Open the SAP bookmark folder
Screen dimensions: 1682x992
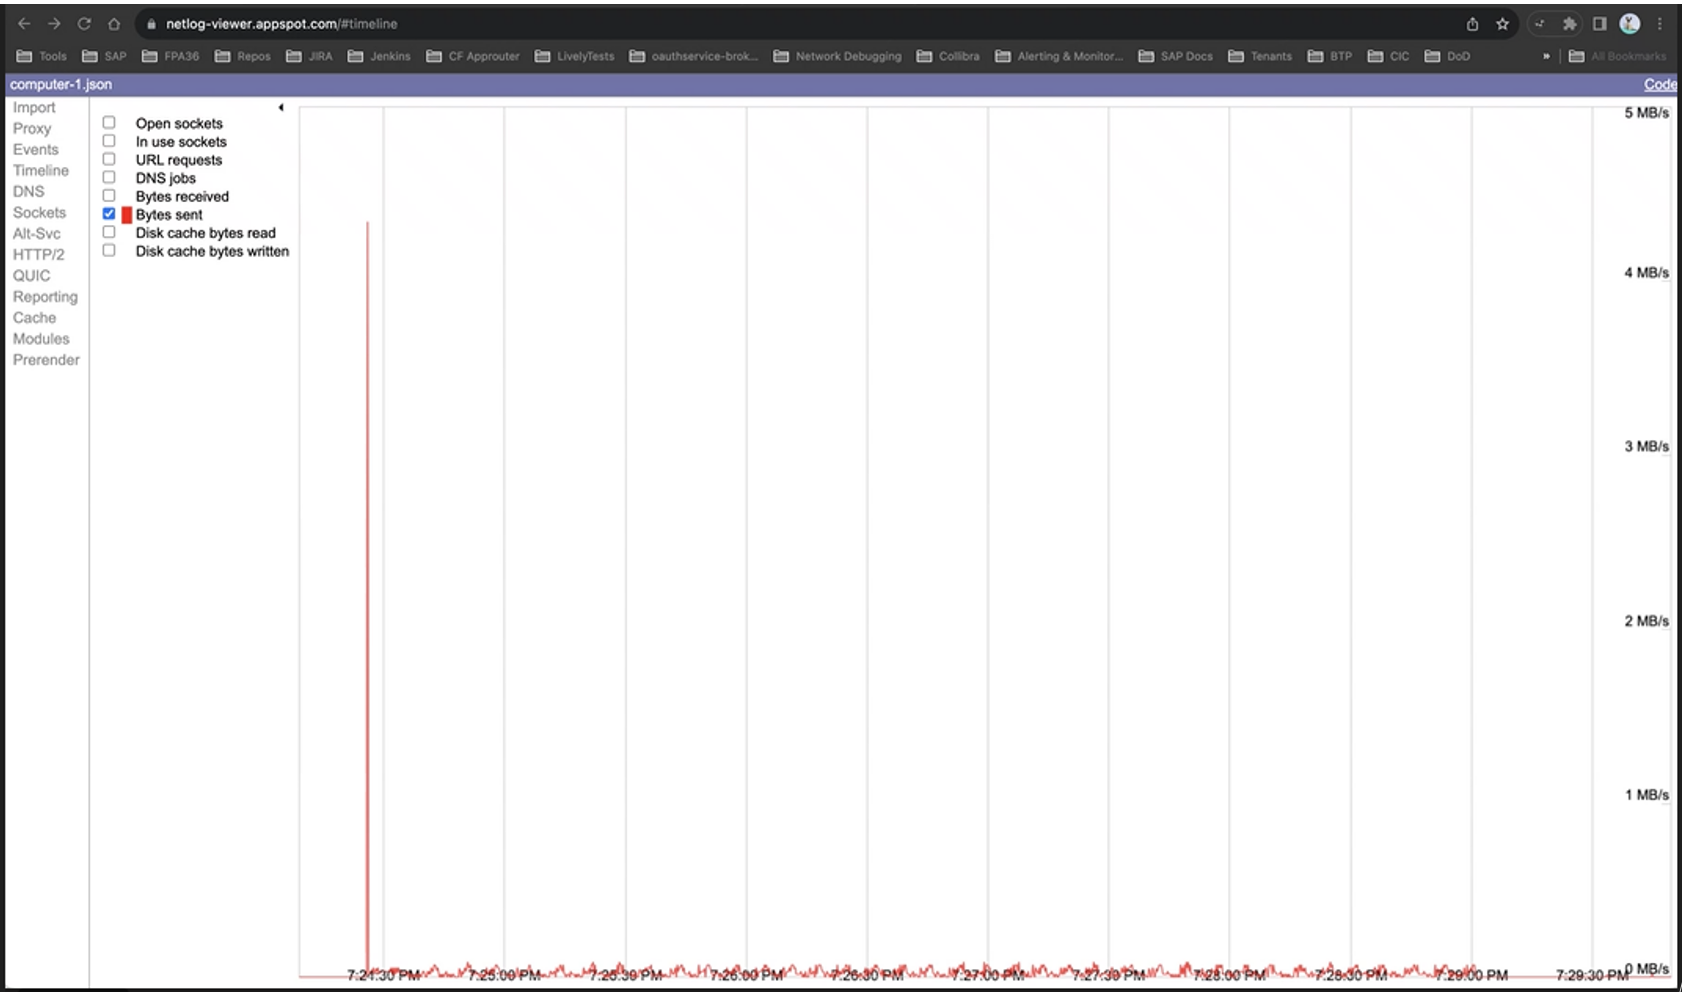click(x=104, y=56)
